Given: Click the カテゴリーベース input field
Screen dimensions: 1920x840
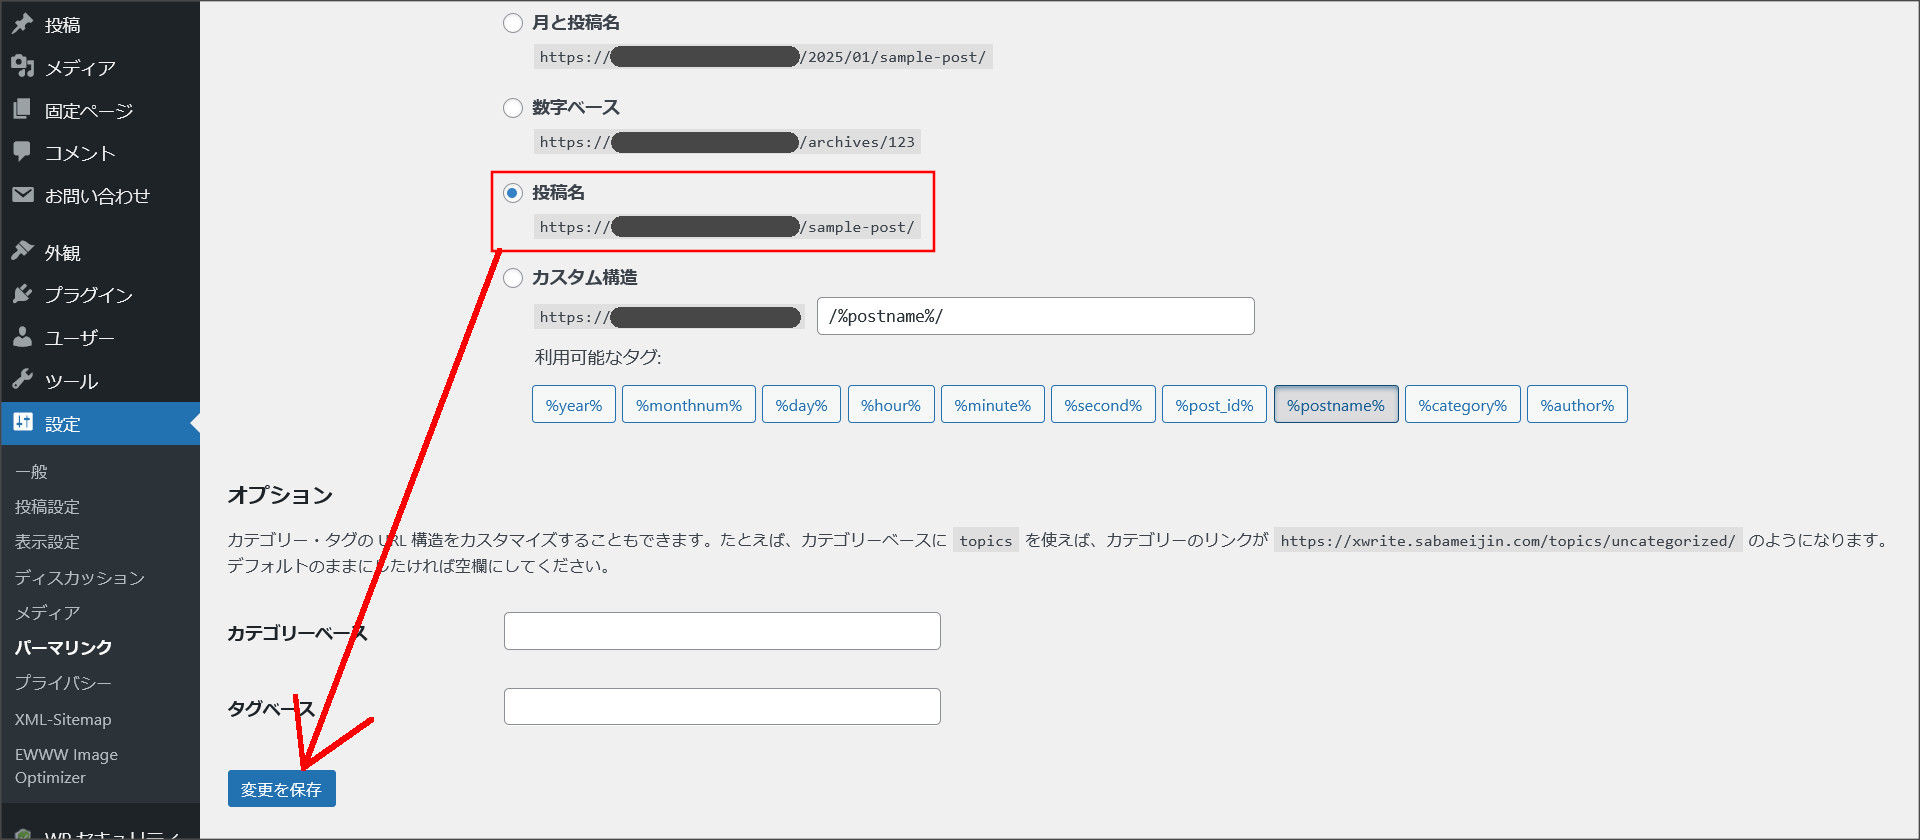Looking at the screenshot, I should (x=722, y=631).
